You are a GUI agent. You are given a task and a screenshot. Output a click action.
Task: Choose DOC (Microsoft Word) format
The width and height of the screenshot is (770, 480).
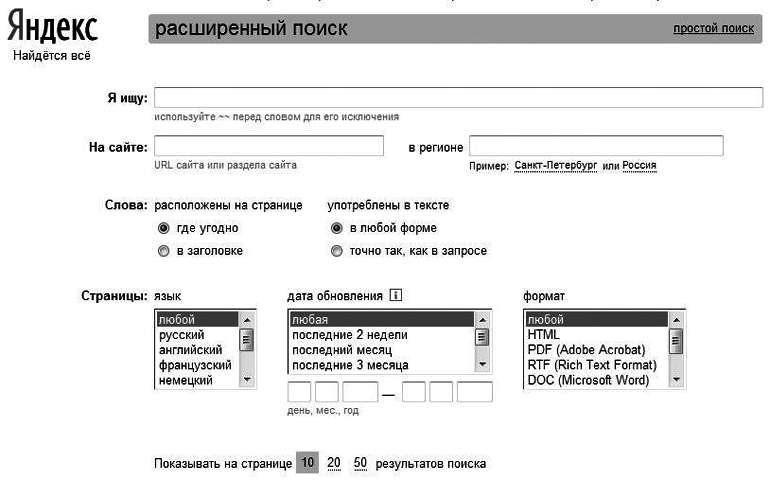597,380
